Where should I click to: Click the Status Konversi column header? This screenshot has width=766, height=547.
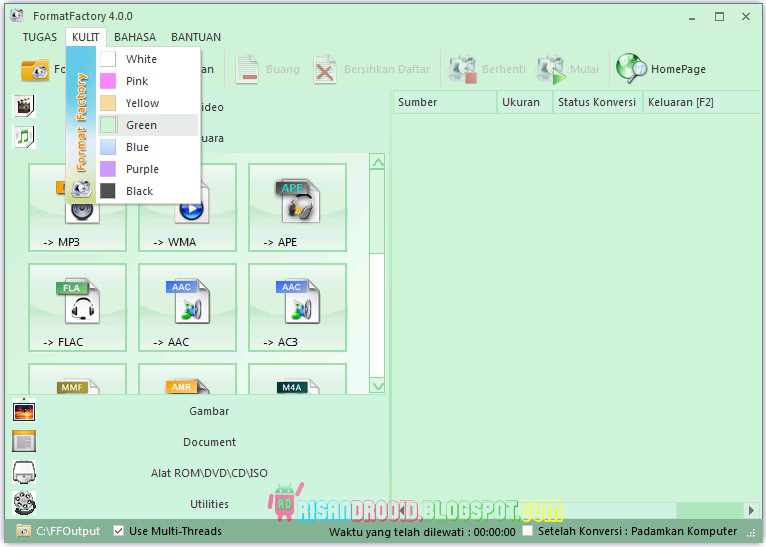coord(597,102)
